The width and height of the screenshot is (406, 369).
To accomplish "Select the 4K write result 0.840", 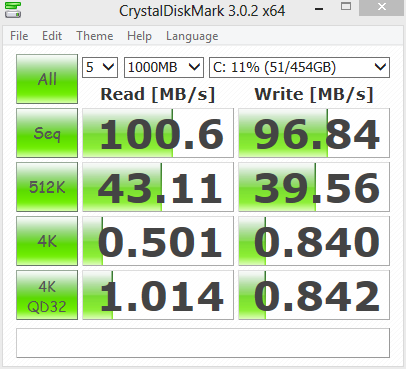I will tap(314, 241).
